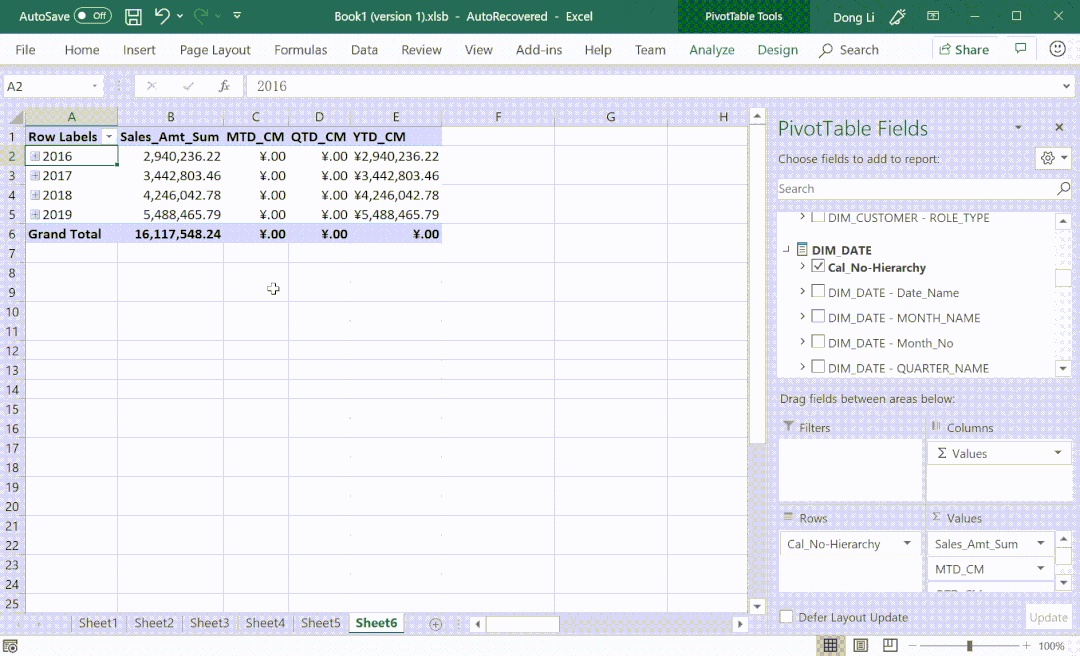Add a new sheet with plus icon

coord(435,623)
